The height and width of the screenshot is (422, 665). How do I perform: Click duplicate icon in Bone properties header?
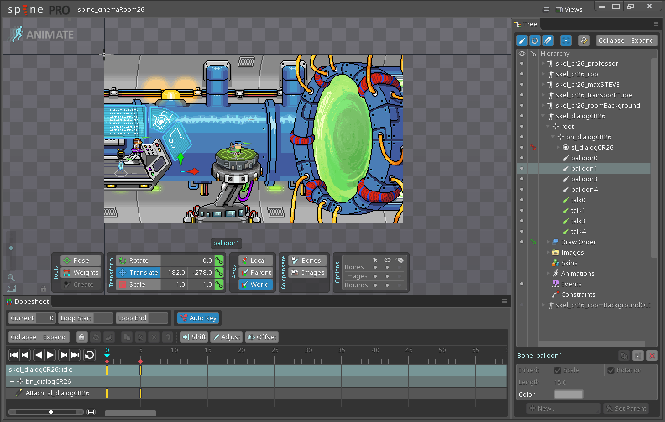624,355
